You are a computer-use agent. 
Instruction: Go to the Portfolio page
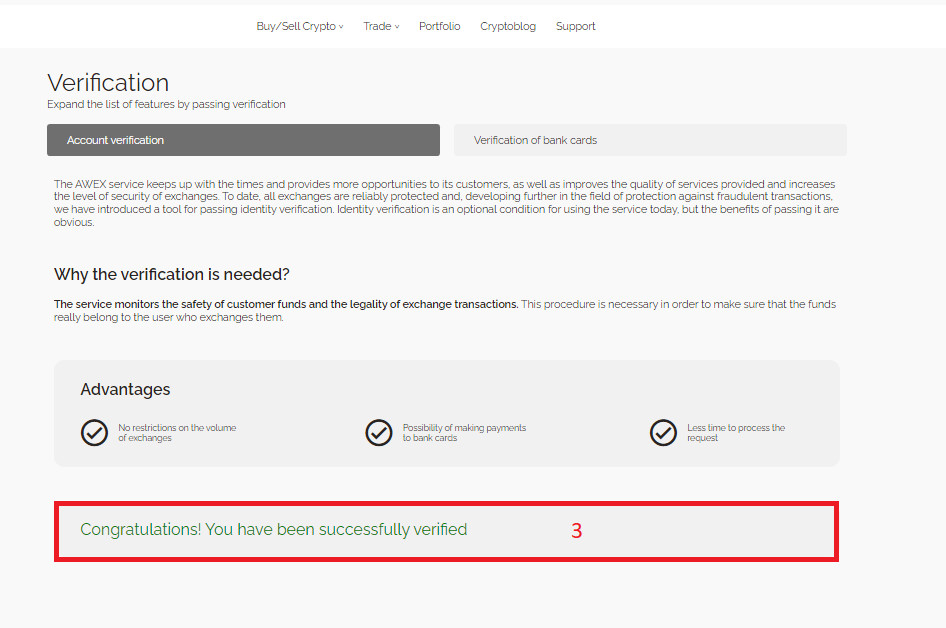(x=439, y=26)
